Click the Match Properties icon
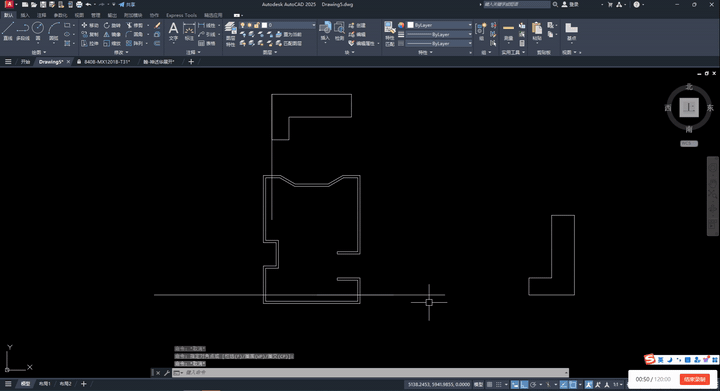 [389, 33]
